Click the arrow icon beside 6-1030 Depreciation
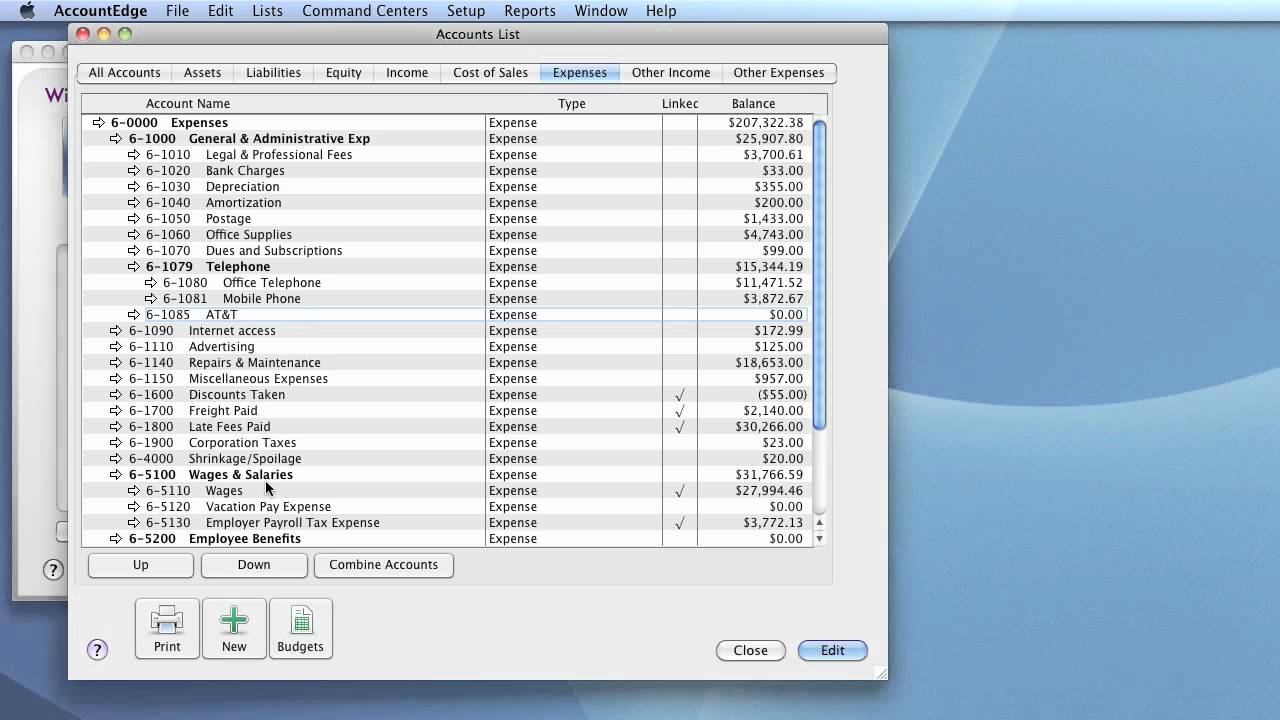This screenshot has height=720, width=1280. 134,187
